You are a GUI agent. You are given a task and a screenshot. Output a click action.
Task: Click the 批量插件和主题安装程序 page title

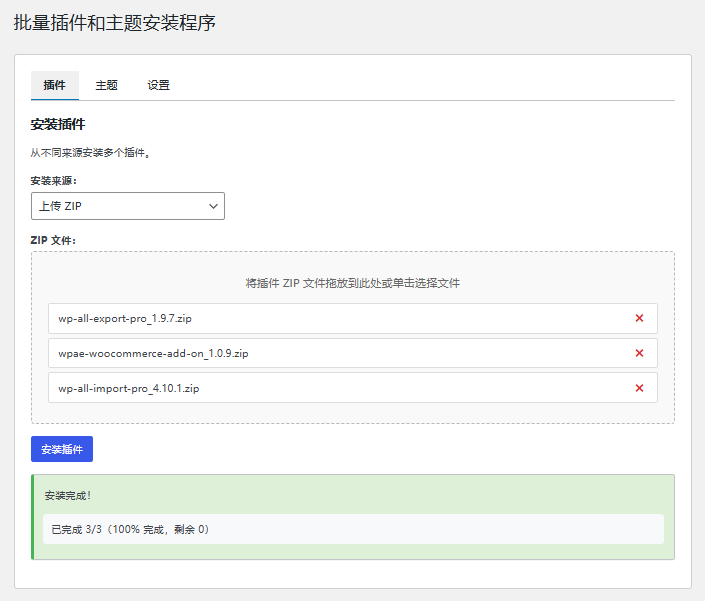click(x=114, y=22)
